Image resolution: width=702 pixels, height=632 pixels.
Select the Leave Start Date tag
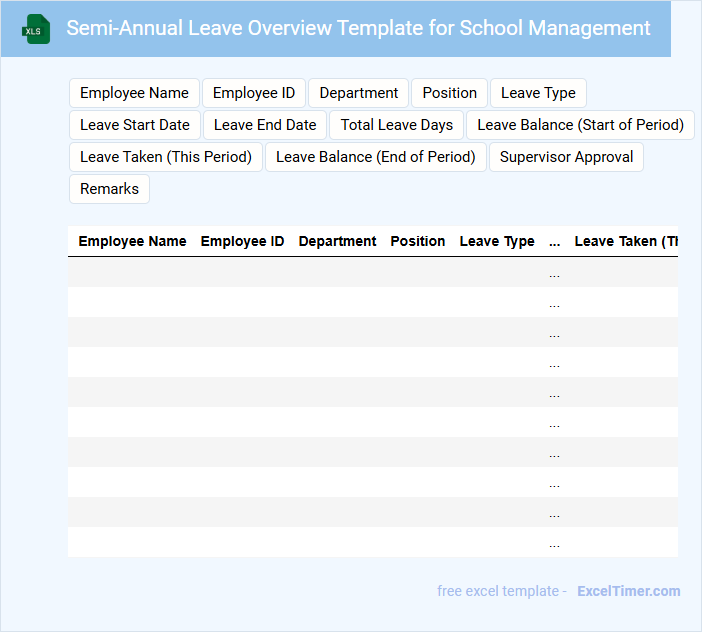tap(134, 125)
